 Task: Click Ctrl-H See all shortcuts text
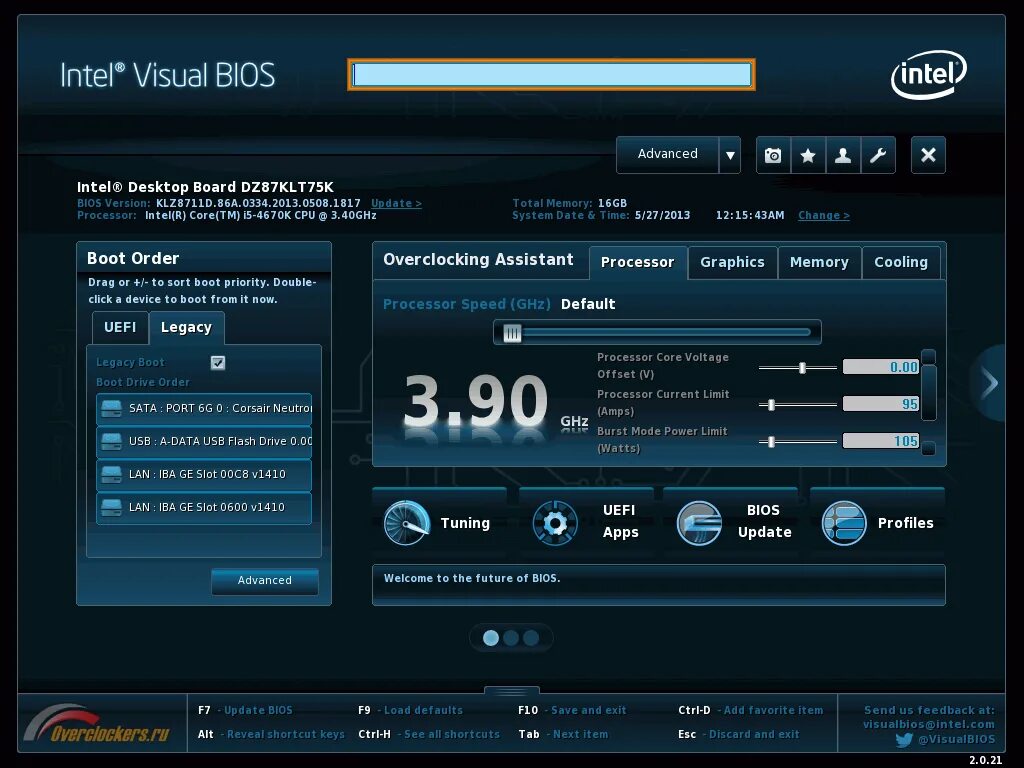coord(429,734)
